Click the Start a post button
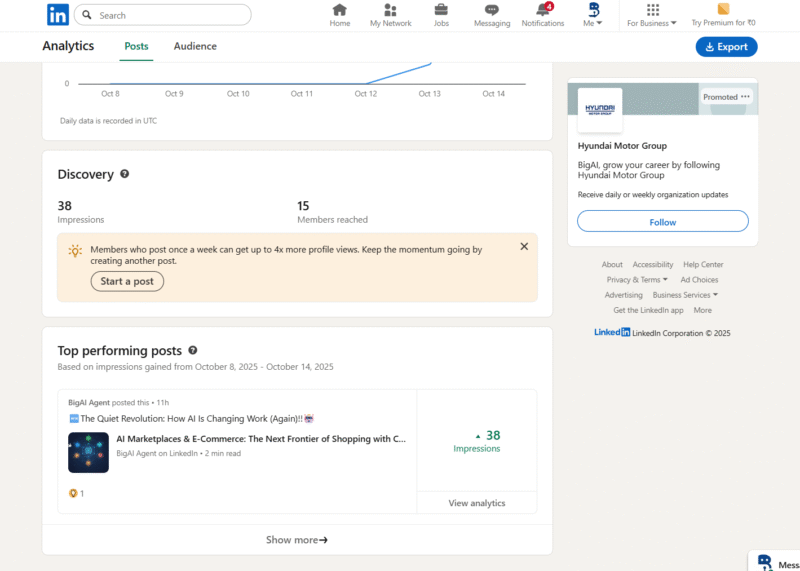This screenshot has width=800, height=571. point(127,281)
